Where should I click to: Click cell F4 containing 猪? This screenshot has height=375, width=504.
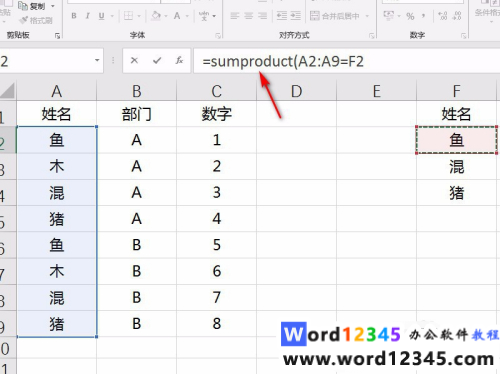tap(457, 193)
